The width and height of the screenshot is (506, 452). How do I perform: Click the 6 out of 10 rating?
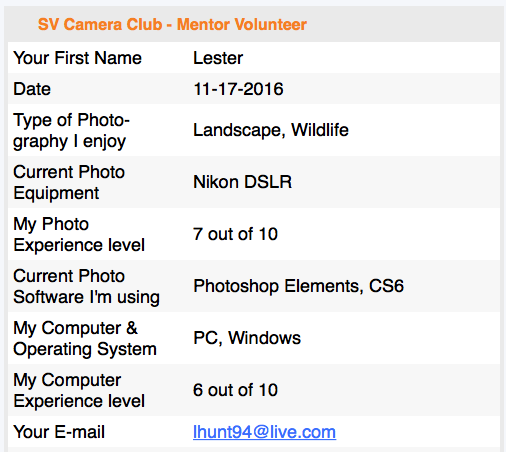(x=235, y=390)
